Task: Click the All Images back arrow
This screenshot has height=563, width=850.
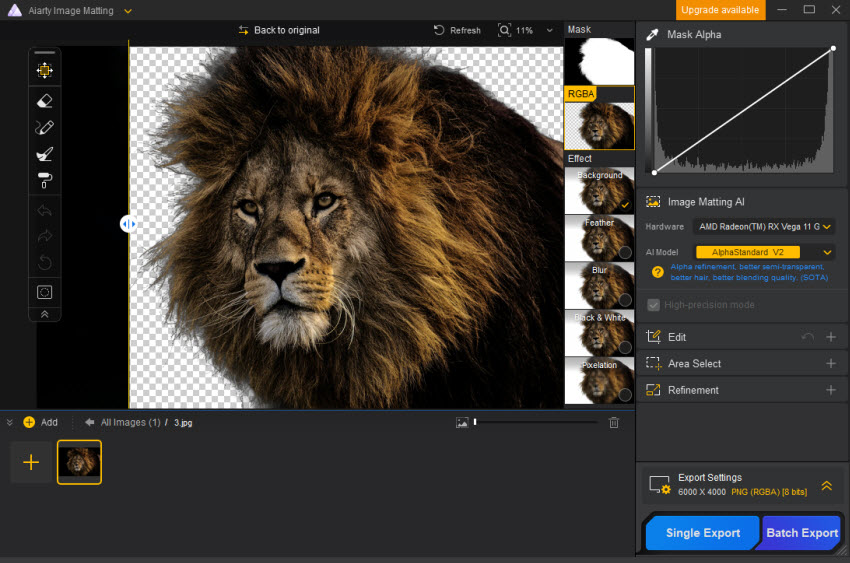Action: coord(89,422)
